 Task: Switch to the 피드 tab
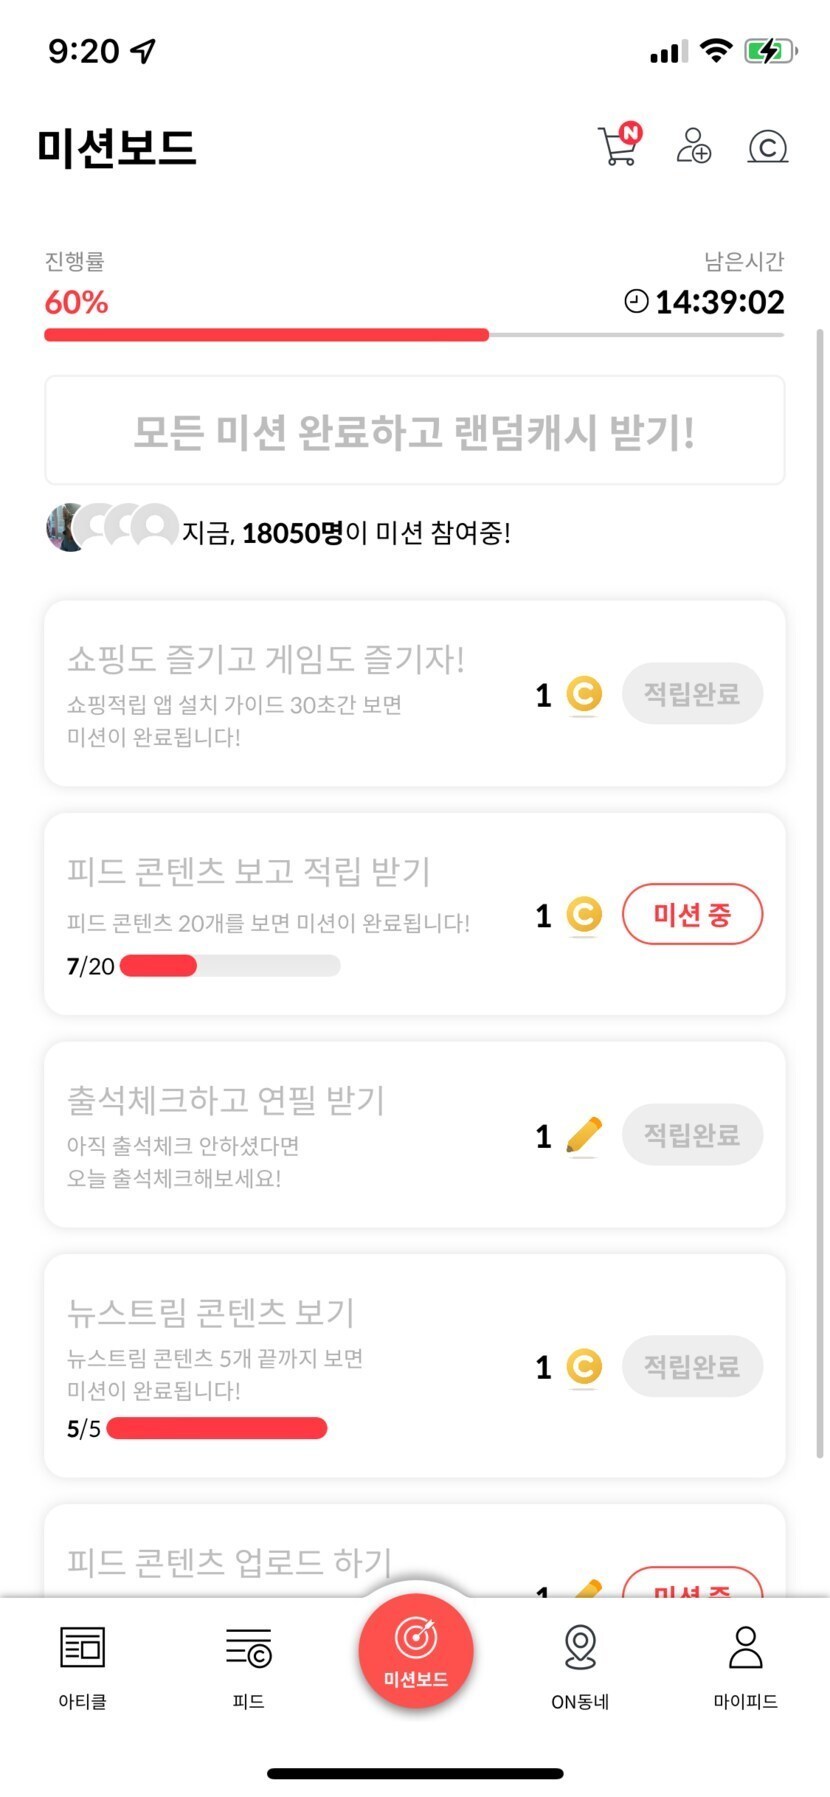point(248,1664)
